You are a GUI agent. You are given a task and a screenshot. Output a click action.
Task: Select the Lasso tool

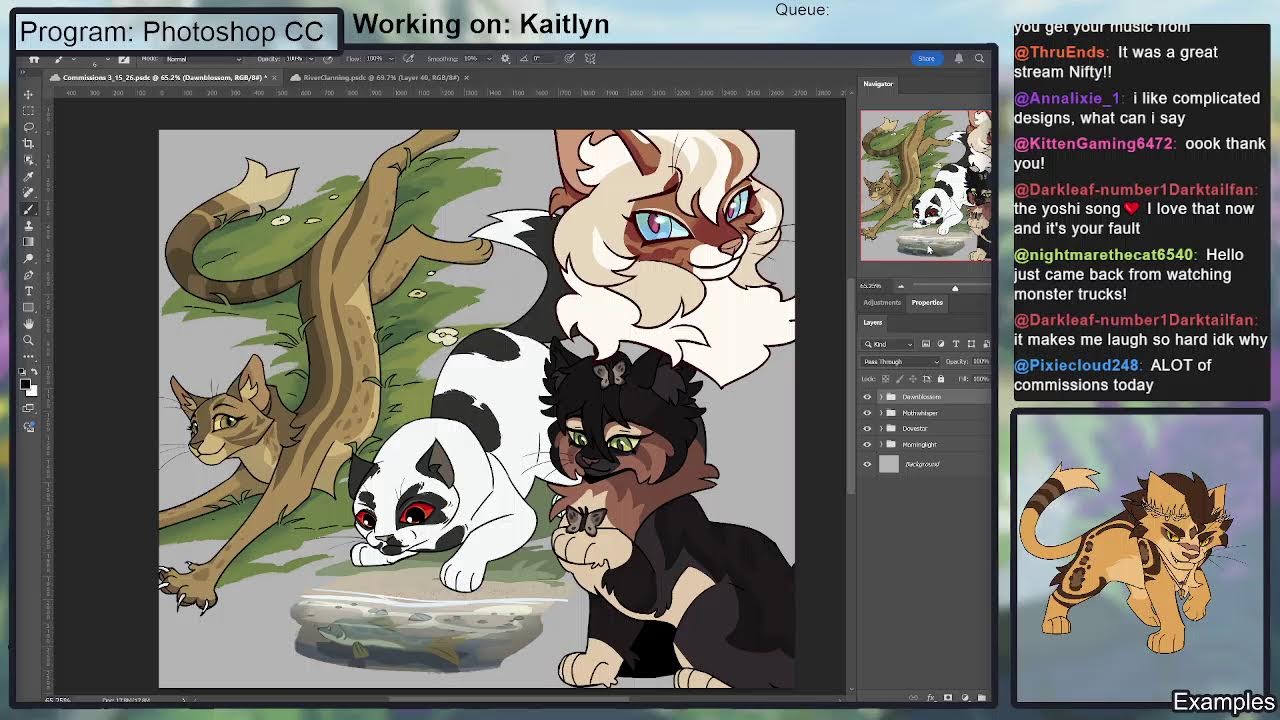pos(28,127)
